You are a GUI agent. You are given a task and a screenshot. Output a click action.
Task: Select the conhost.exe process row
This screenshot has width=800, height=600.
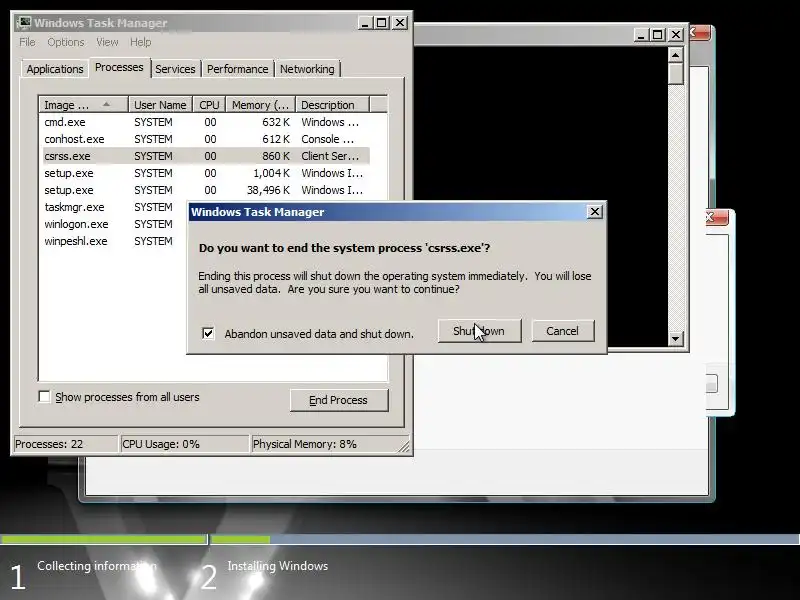pos(206,139)
